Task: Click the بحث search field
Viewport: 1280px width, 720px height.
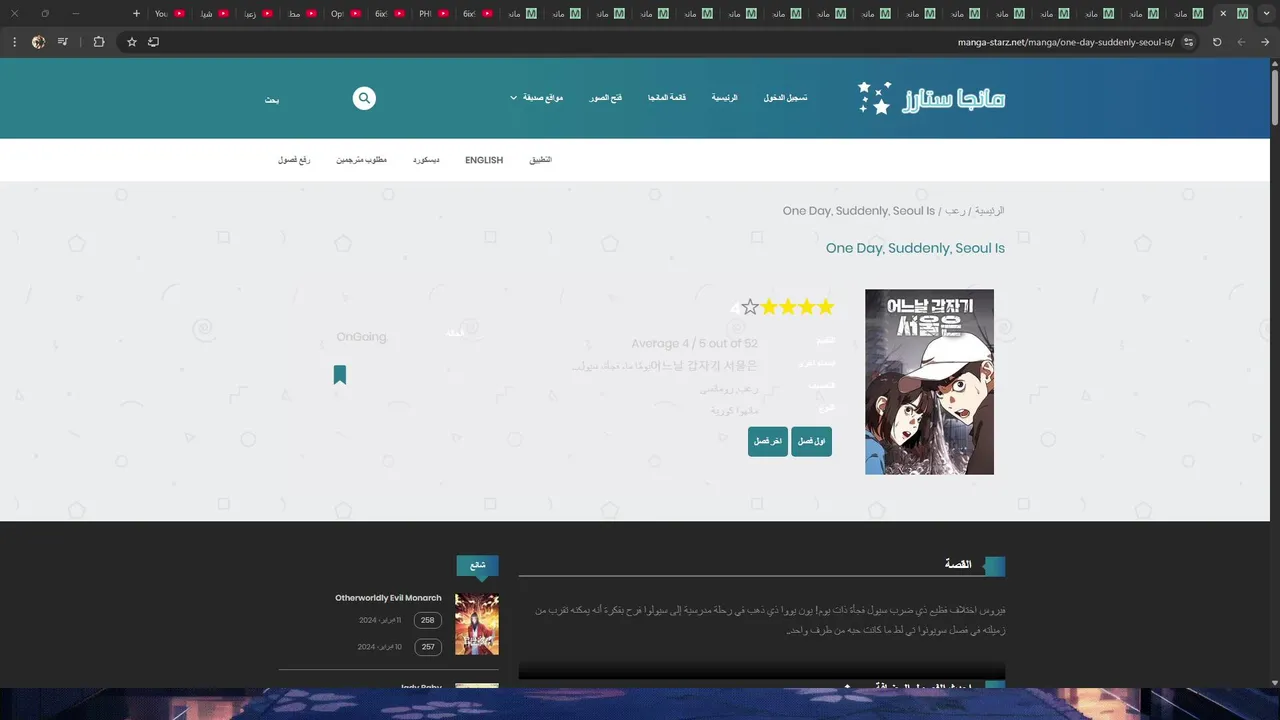Action: [272, 100]
